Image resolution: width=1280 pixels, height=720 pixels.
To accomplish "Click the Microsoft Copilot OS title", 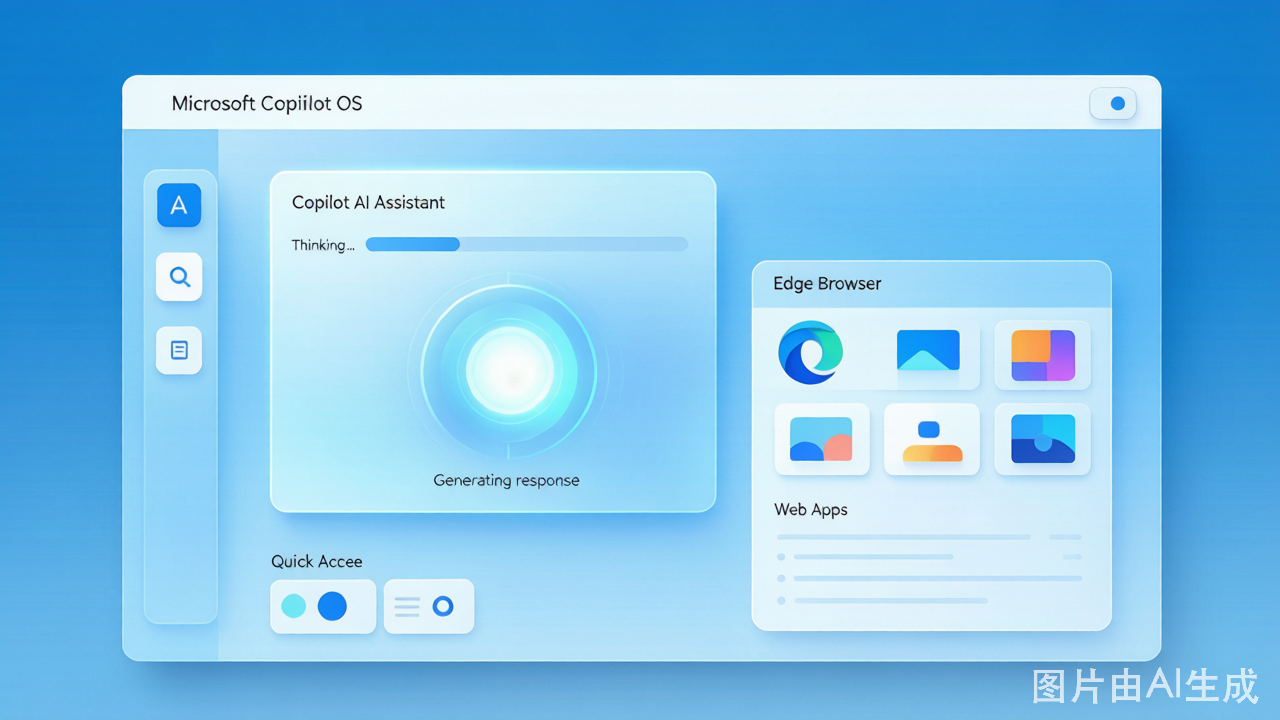I will coord(267,103).
